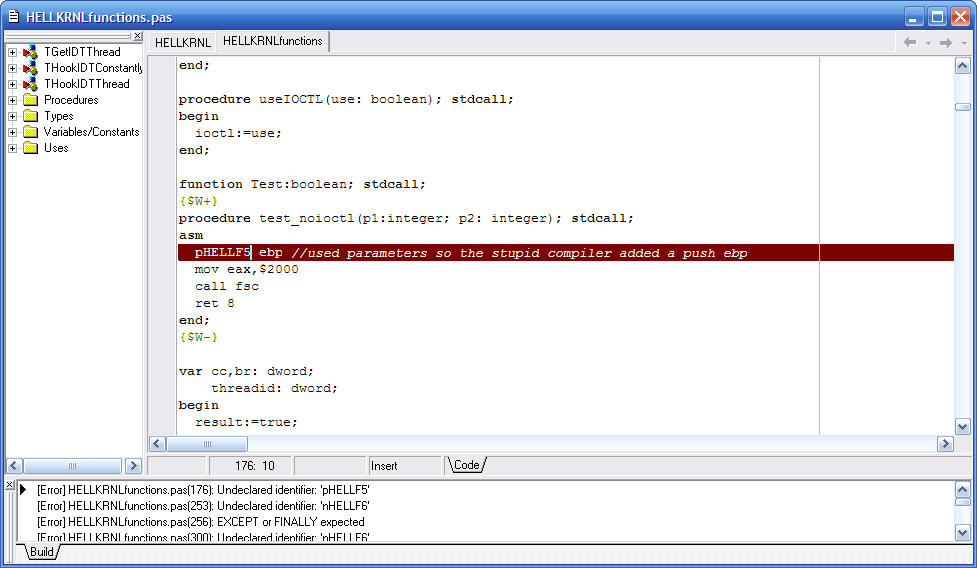Image resolution: width=977 pixels, height=568 pixels.
Task: Close the code explorer panel
Action: [x=138, y=36]
